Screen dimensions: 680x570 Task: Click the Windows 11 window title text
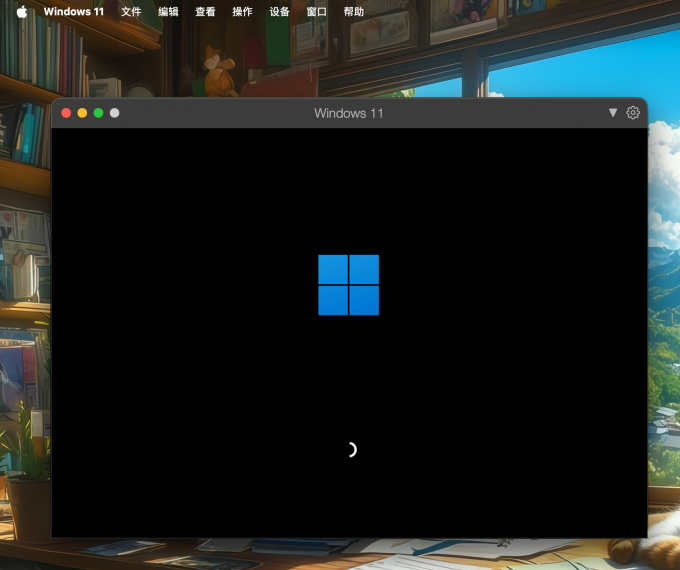(x=349, y=113)
